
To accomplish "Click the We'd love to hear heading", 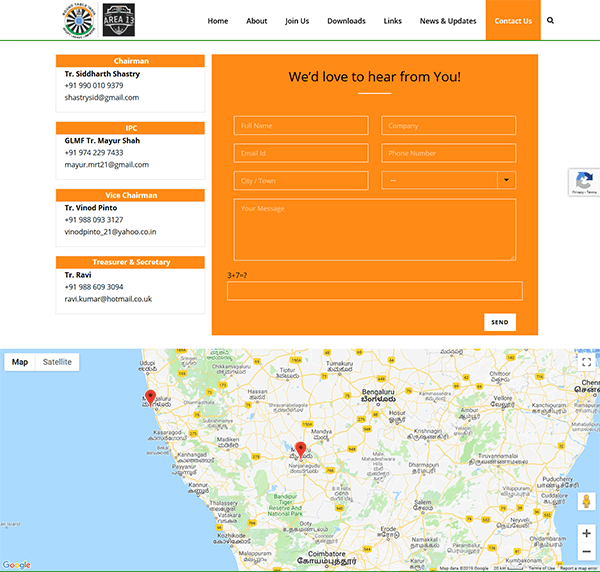I will pyautogui.click(x=375, y=77).
